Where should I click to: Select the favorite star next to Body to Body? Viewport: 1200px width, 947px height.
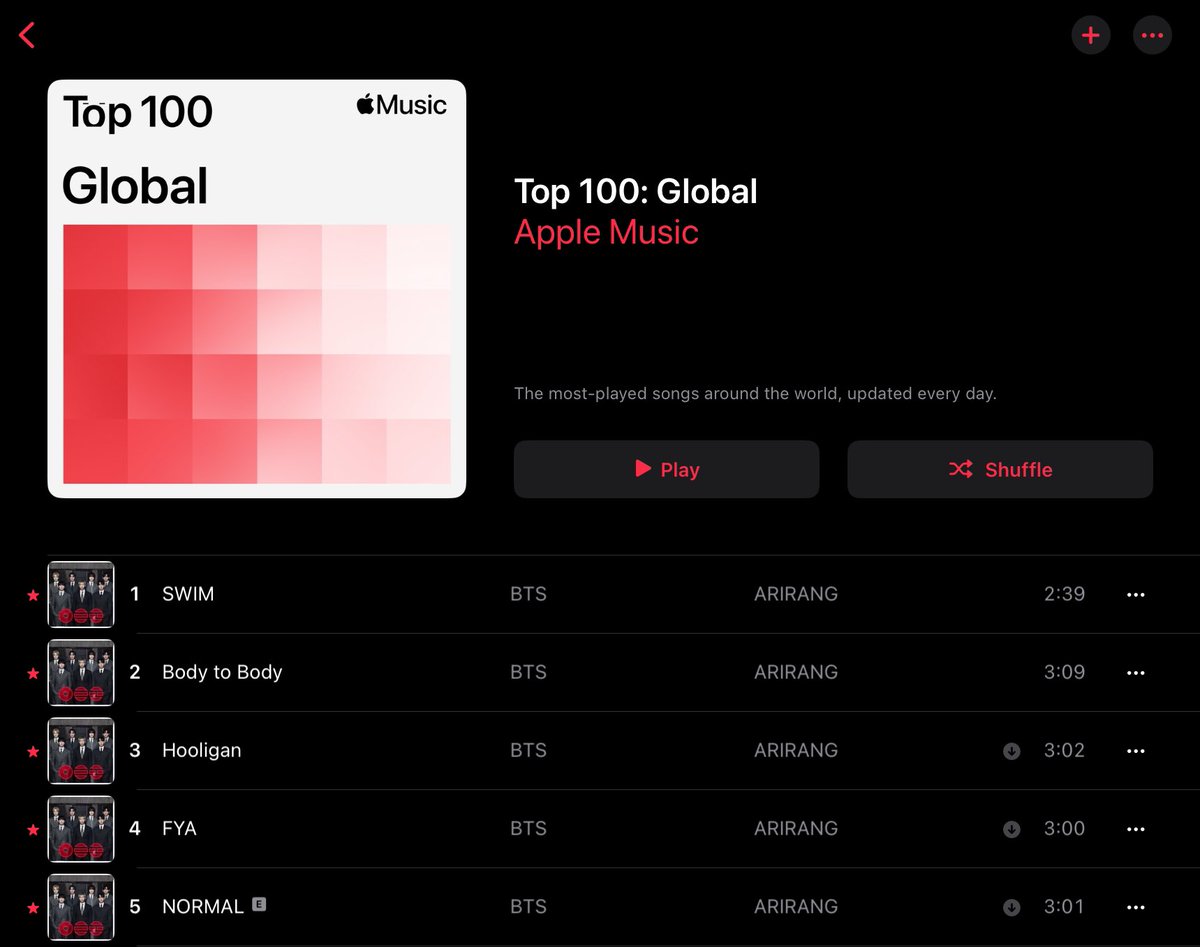point(32,673)
